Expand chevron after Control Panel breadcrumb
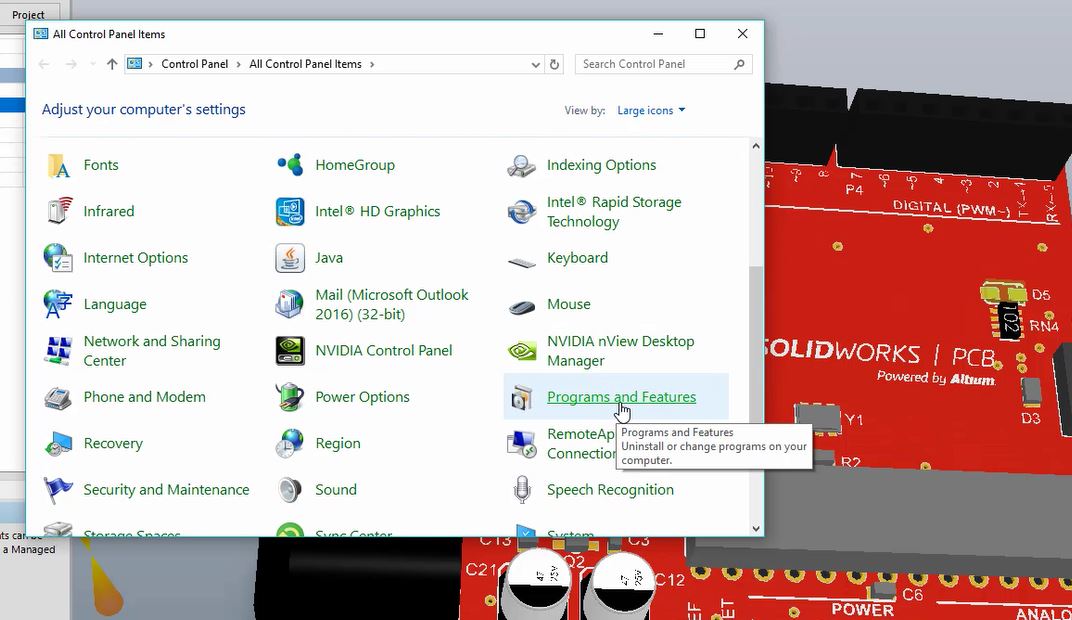 (x=239, y=64)
